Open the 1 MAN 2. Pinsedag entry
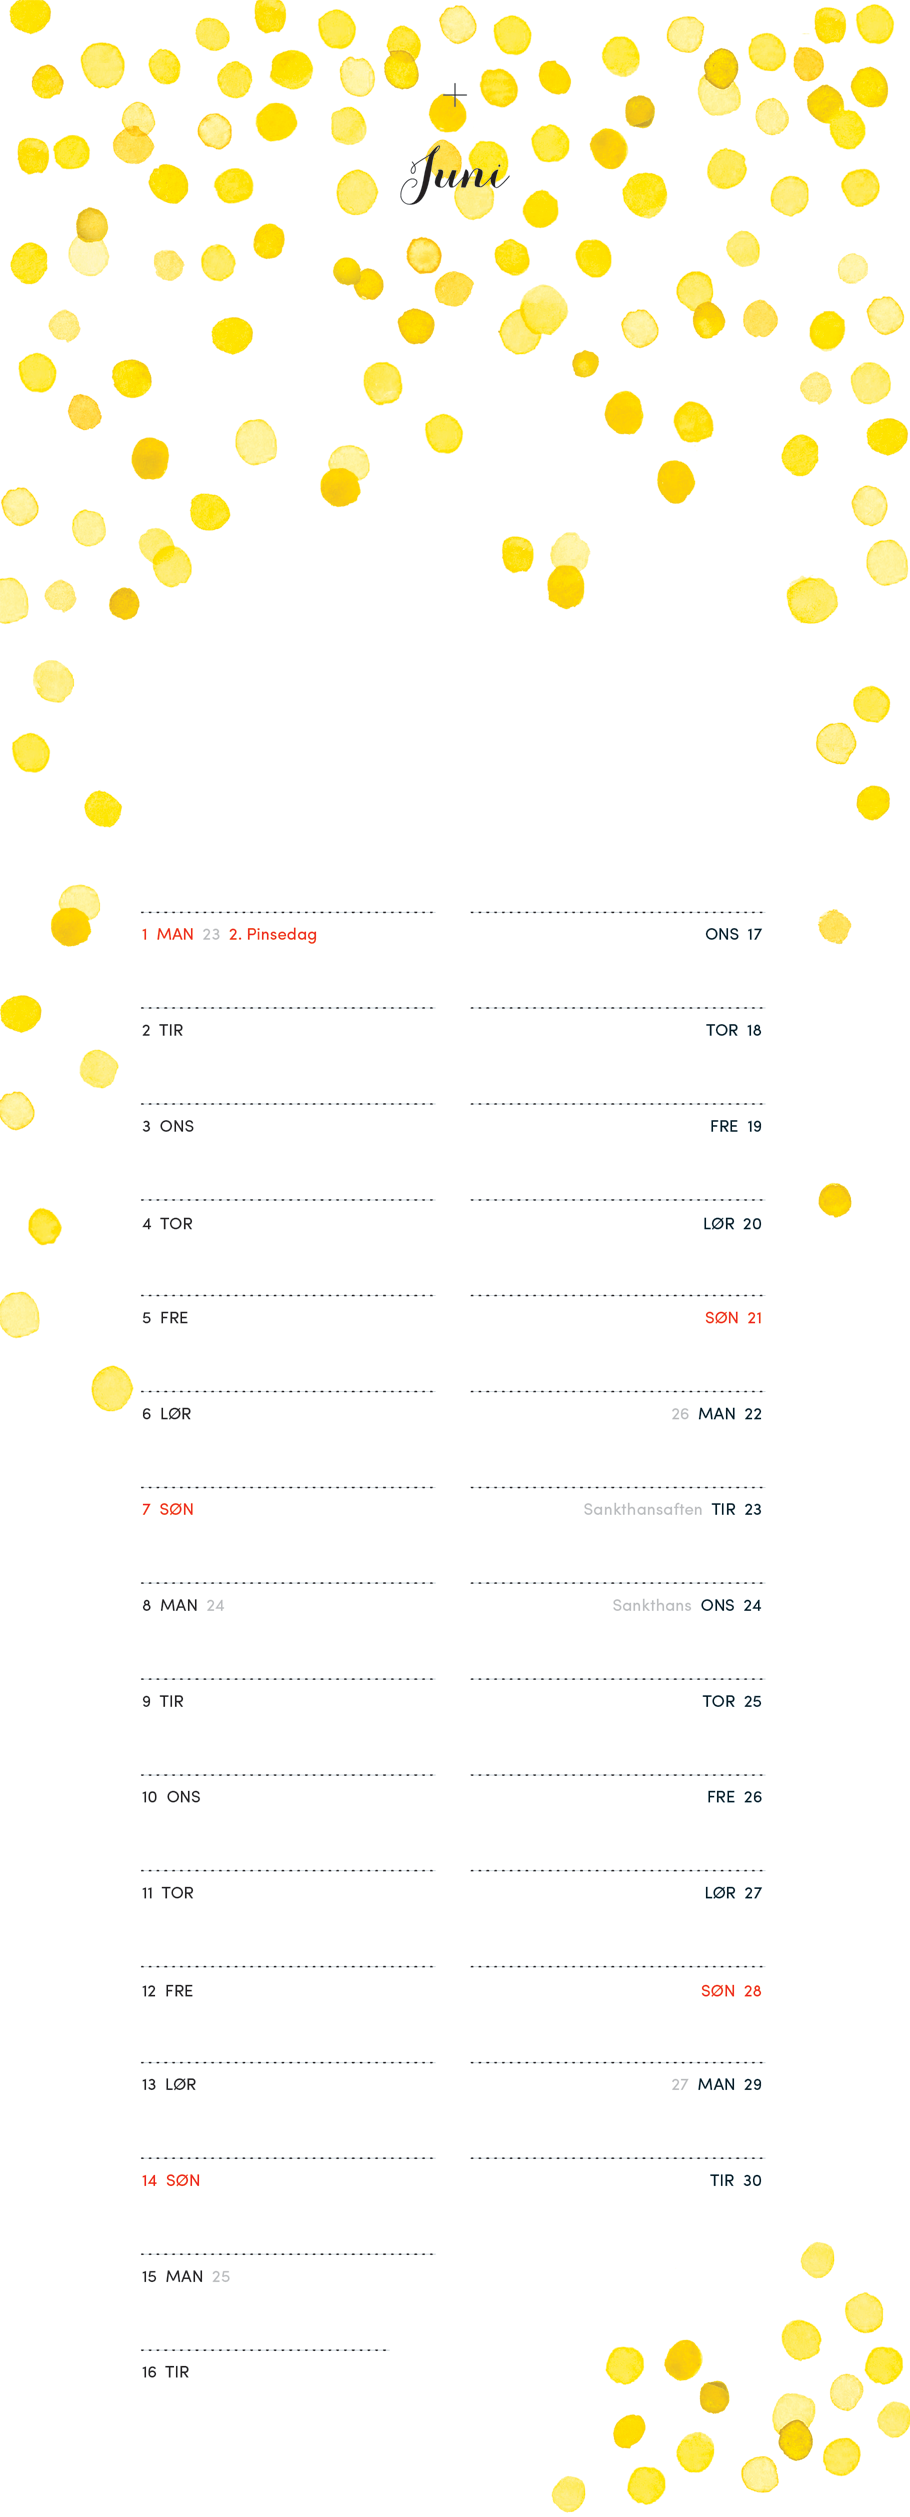 [229, 934]
